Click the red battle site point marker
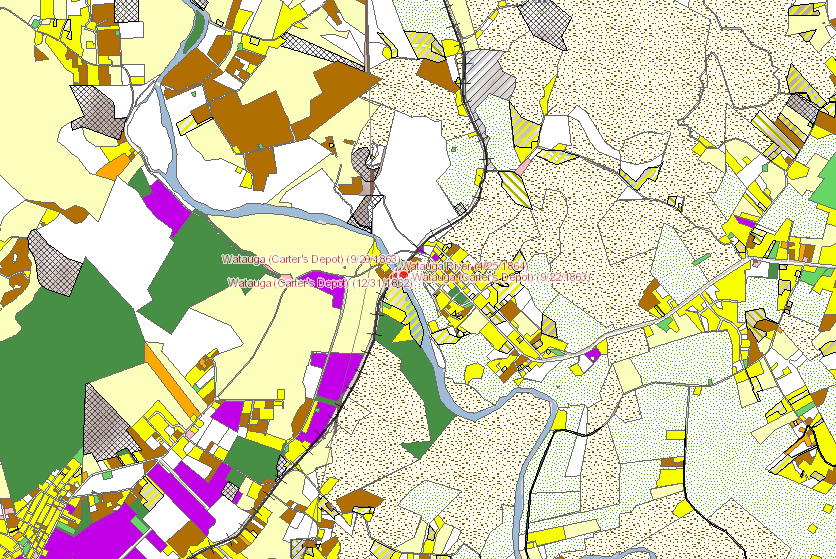This screenshot has width=836, height=559. pyautogui.click(x=404, y=275)
